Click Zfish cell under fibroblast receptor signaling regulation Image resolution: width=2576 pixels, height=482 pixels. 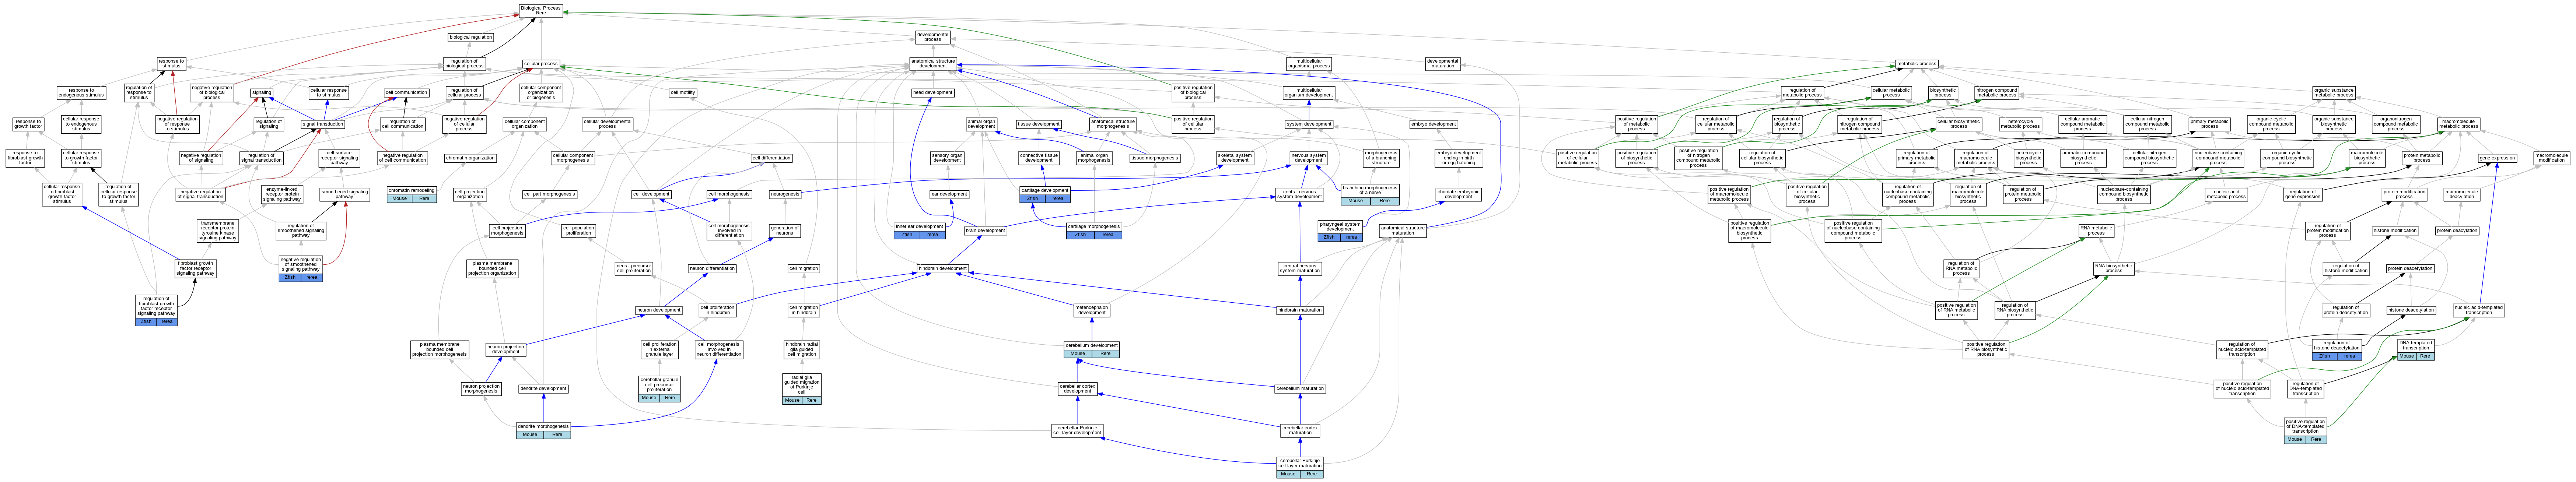pyautogui.click(x=146, y=321)
